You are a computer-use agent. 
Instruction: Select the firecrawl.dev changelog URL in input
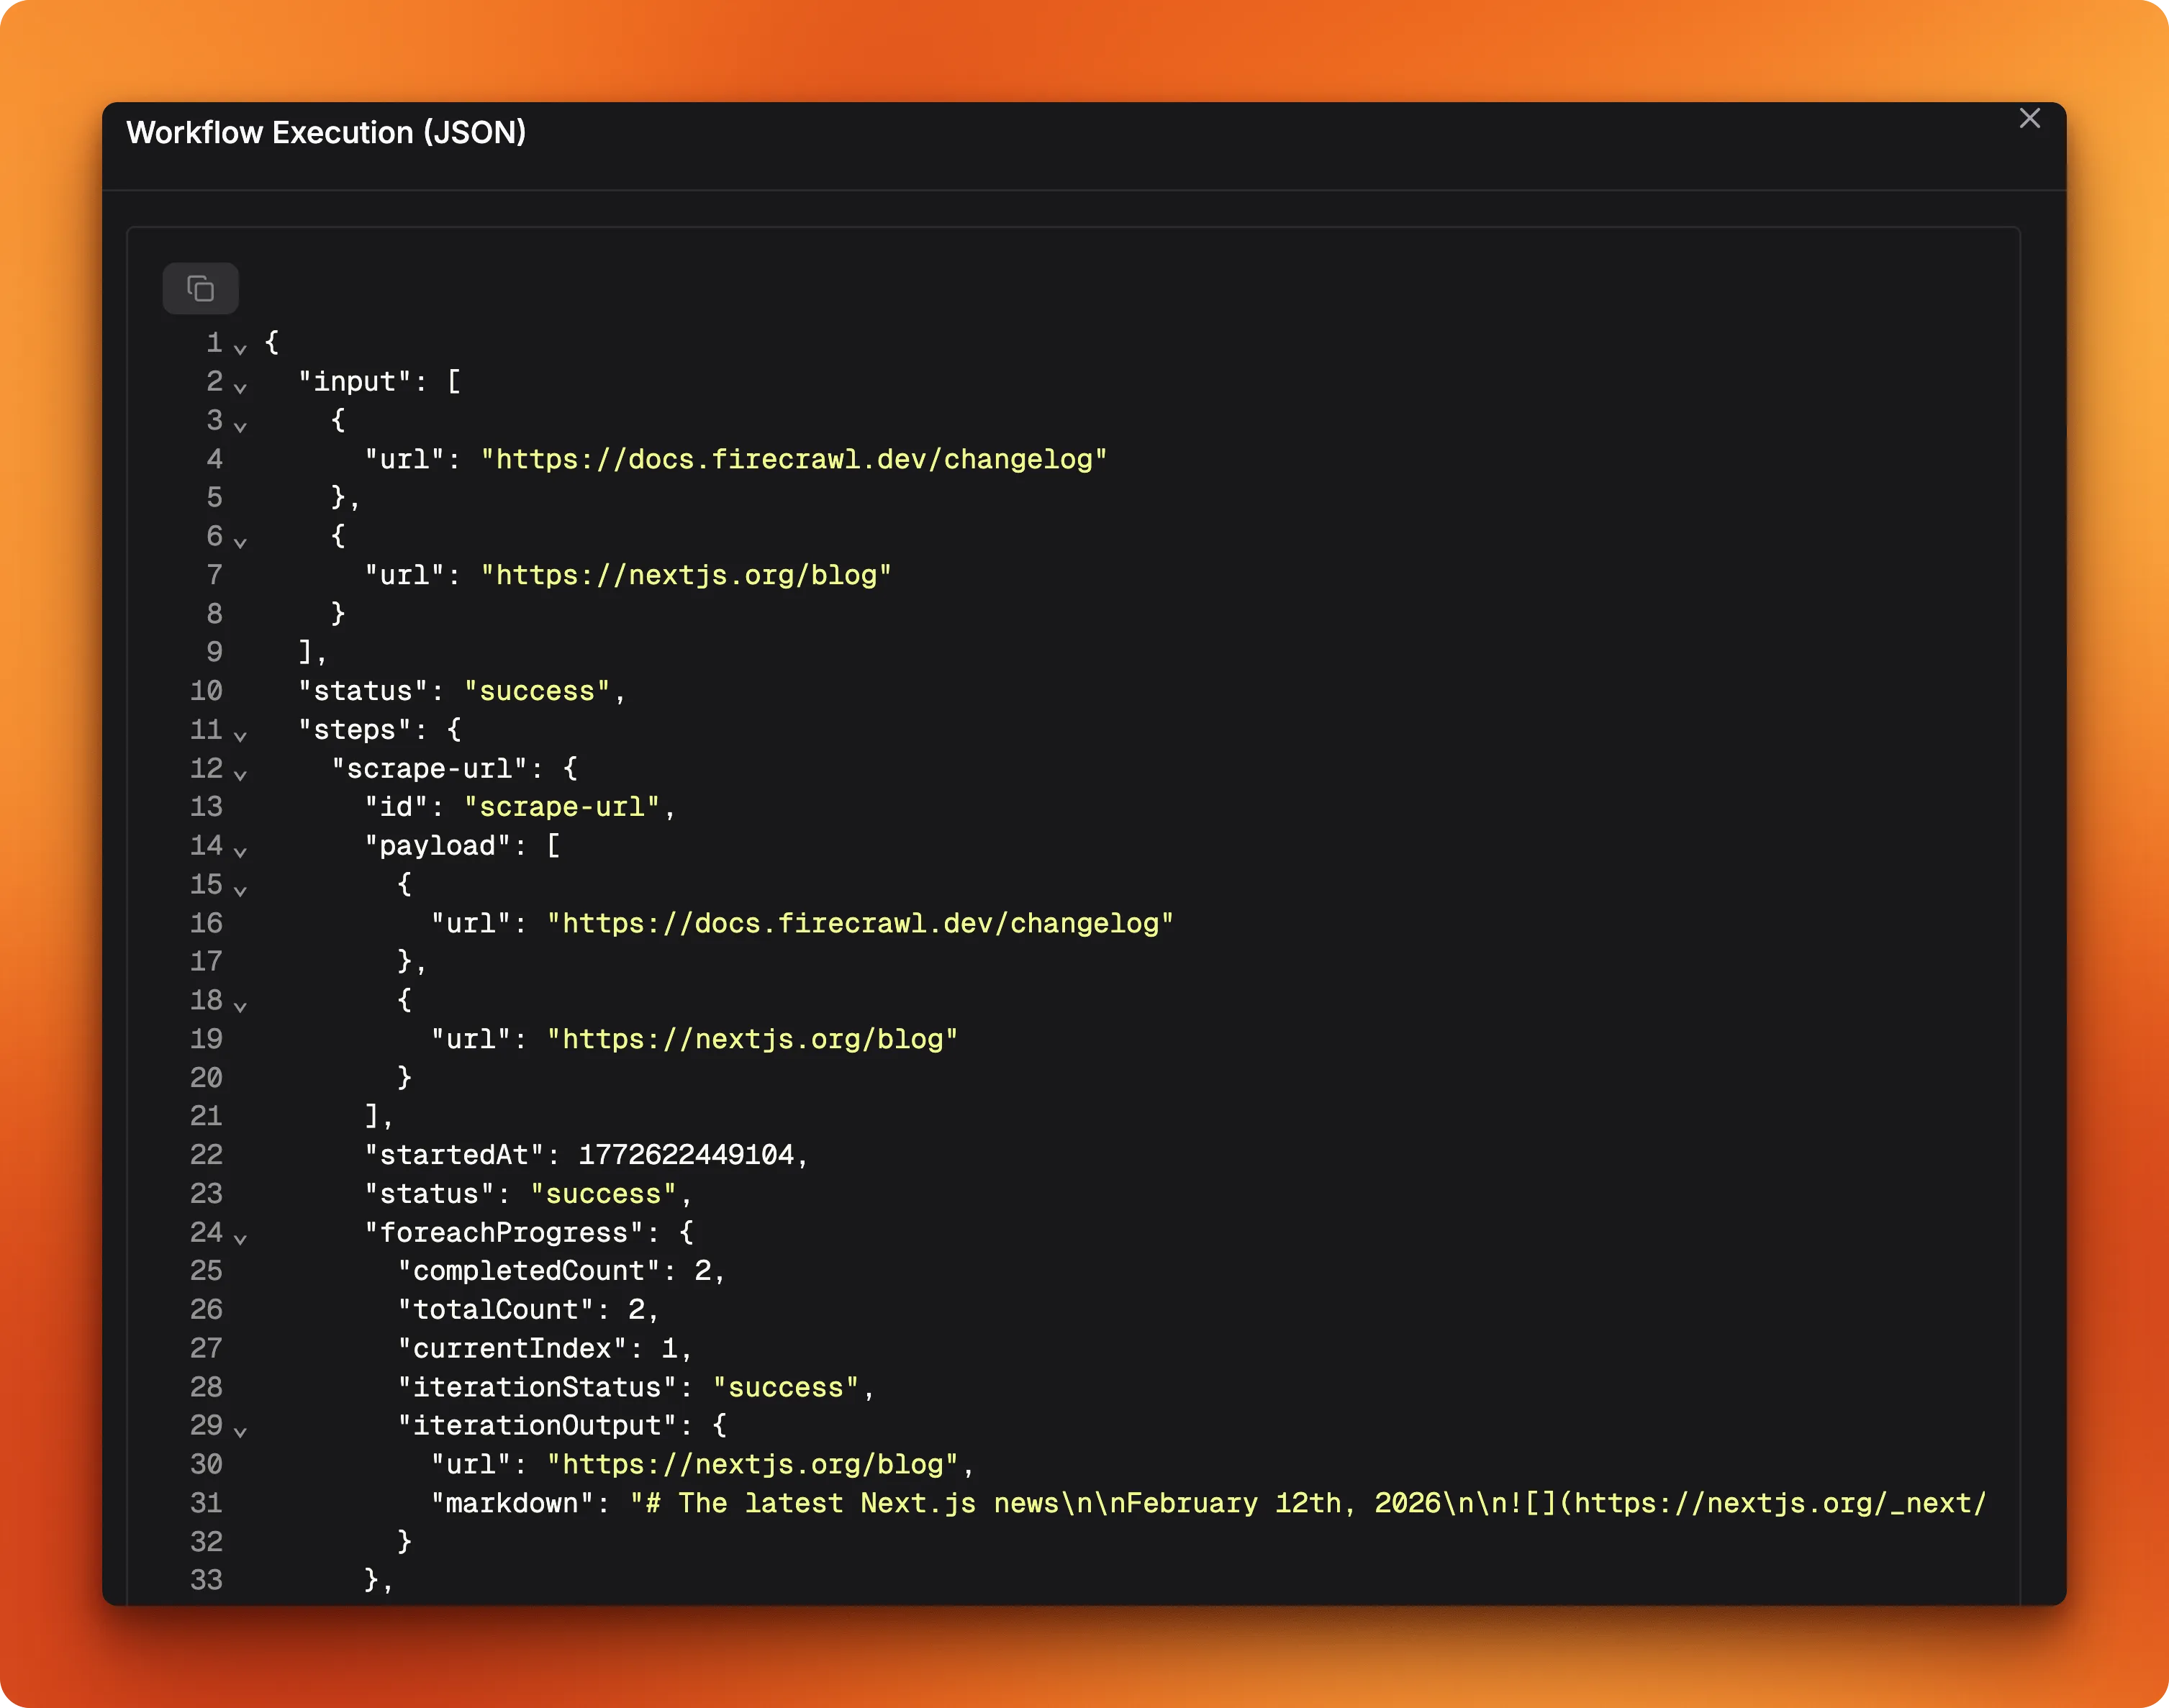pyautogui.click(x=794, y=459)
